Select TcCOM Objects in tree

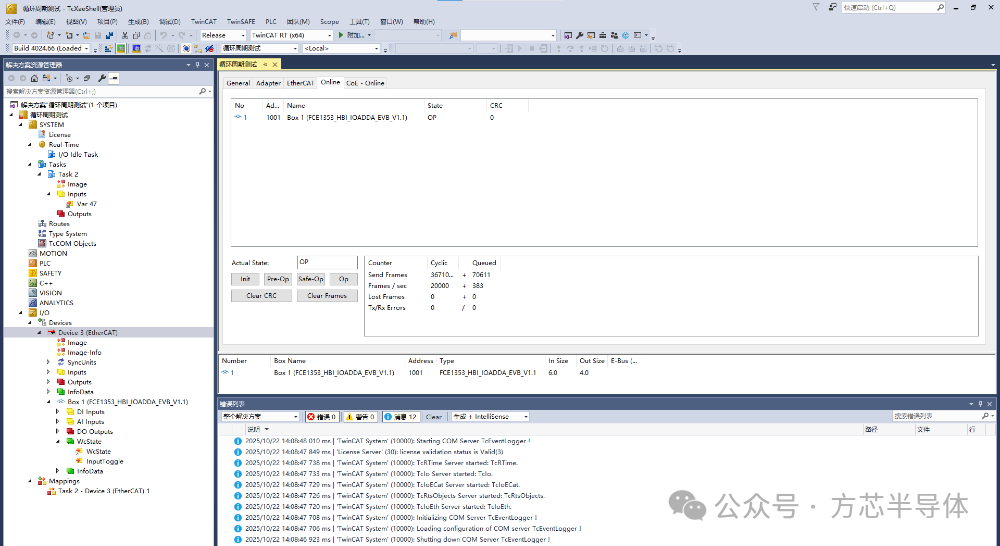click(x=72, y=244)
